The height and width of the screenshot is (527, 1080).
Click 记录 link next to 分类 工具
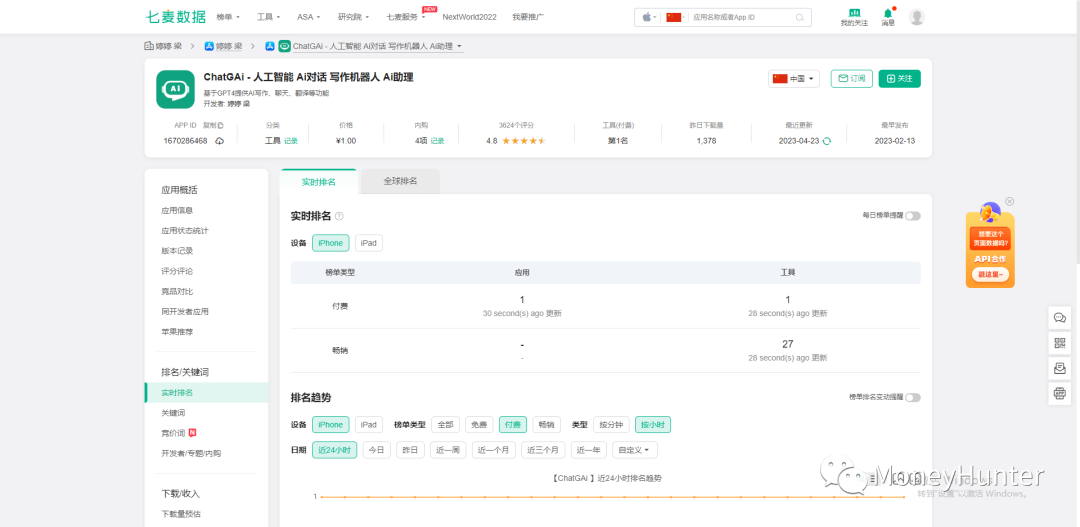click(x=291, y=141)
